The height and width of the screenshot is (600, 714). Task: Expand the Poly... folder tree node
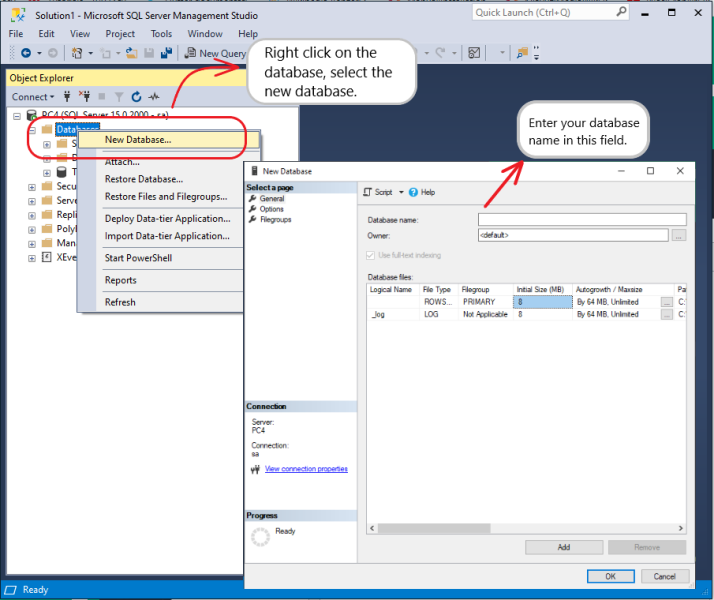tap(31, 230)
